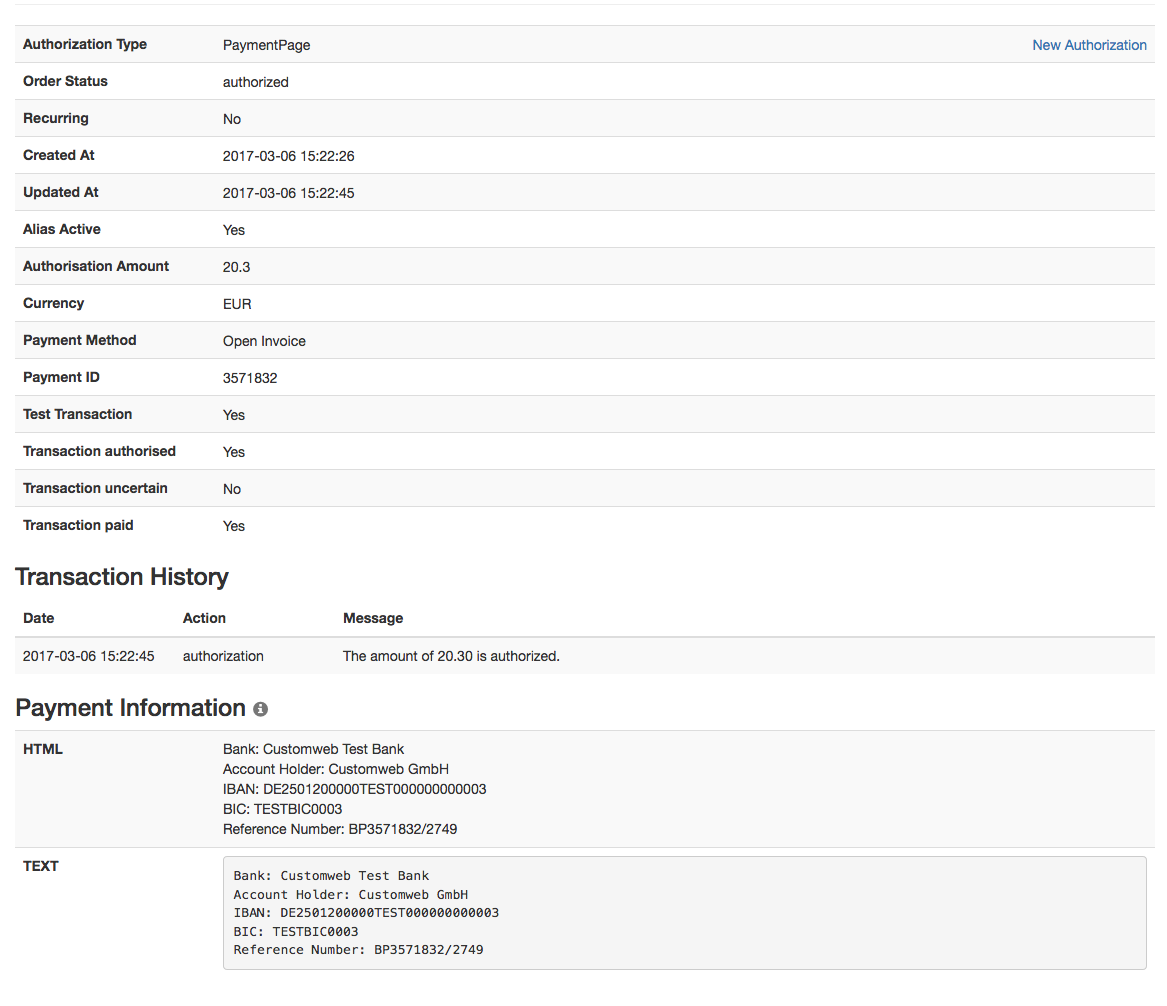This screenshot has height=1006, width=1167.
Task: Select the Action column header
Action: click(x=204, y=618)
